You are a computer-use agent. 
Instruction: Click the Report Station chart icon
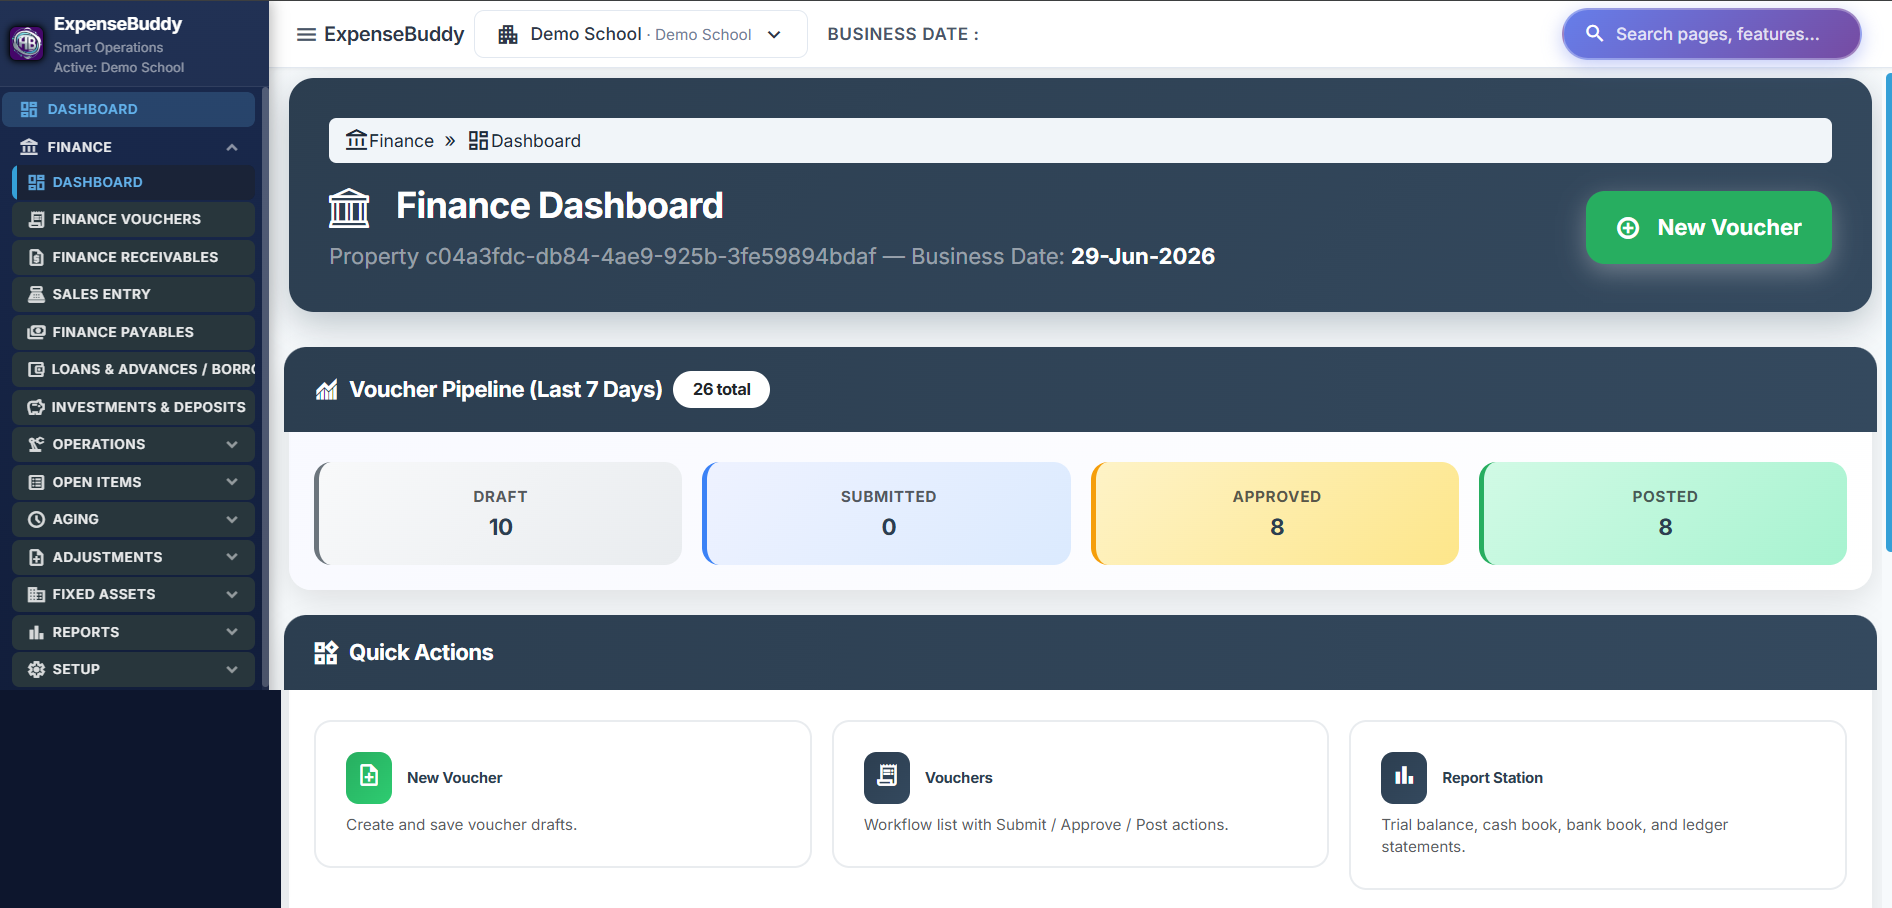click(x=1404, y=777)
